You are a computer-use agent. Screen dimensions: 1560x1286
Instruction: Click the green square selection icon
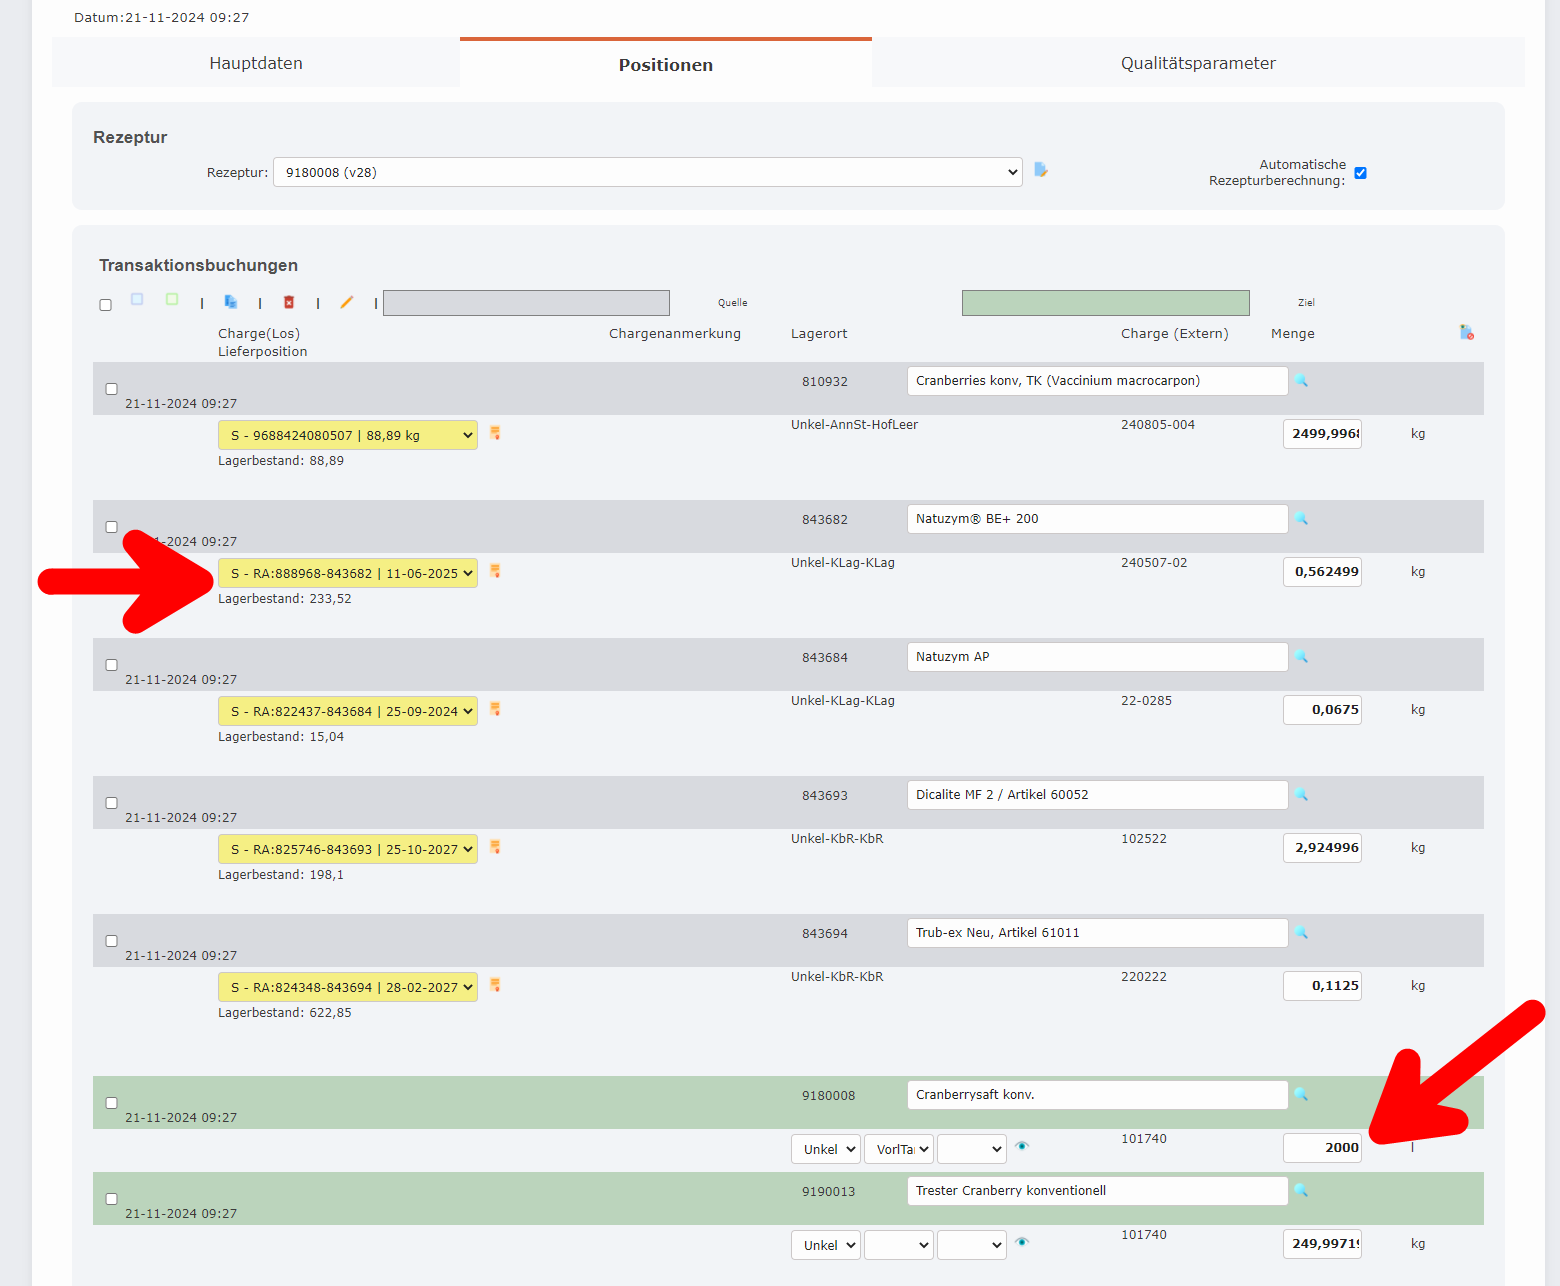[x=171, y=299]
